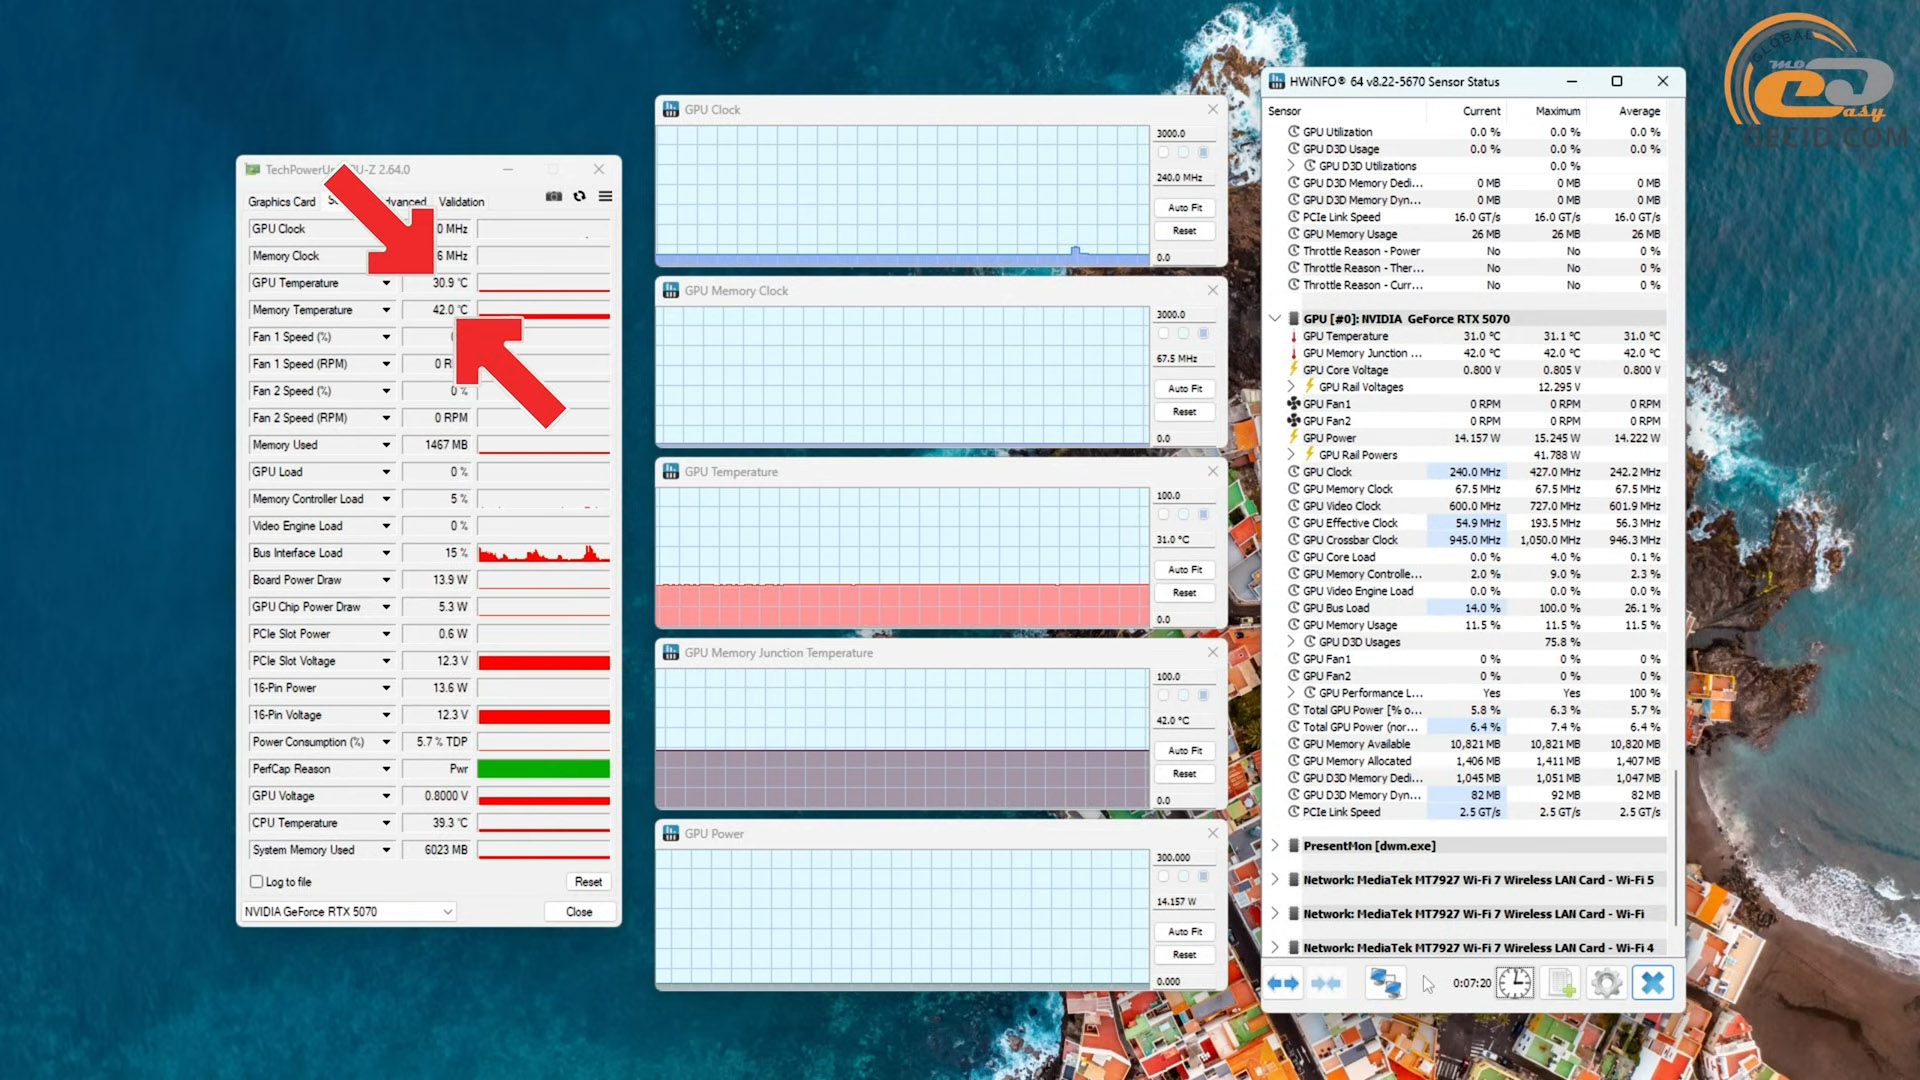Open the GPU-Z hamburger menu
The image size is (1920, 1080).
click(605, 196)
